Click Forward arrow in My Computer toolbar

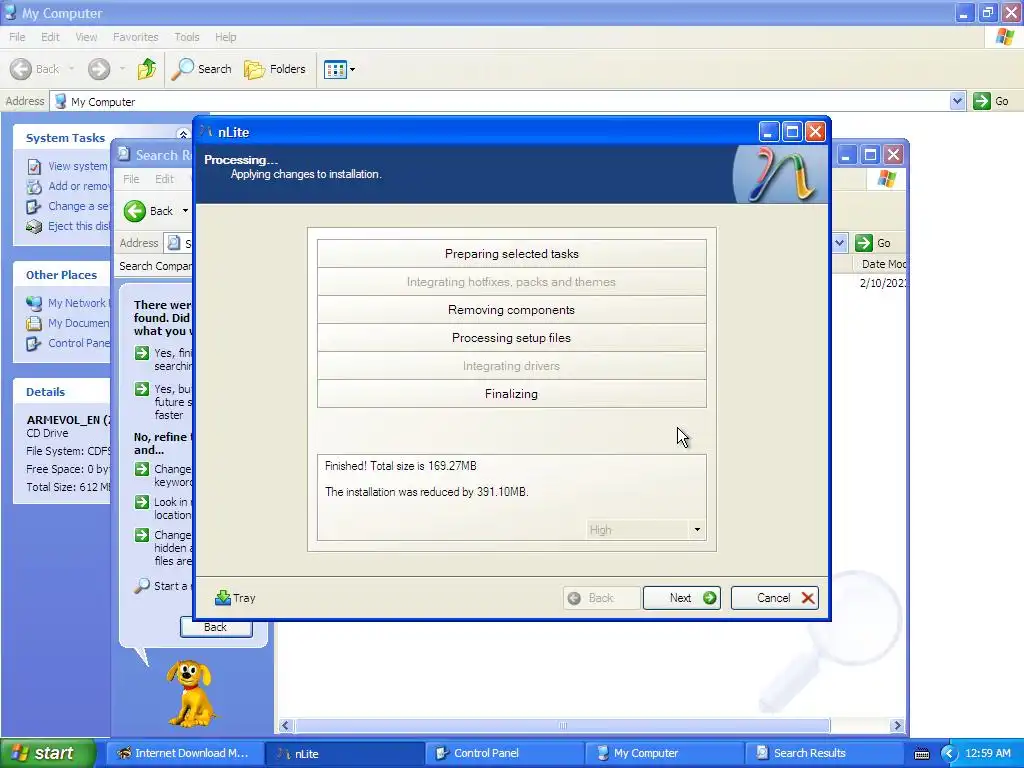99,69
